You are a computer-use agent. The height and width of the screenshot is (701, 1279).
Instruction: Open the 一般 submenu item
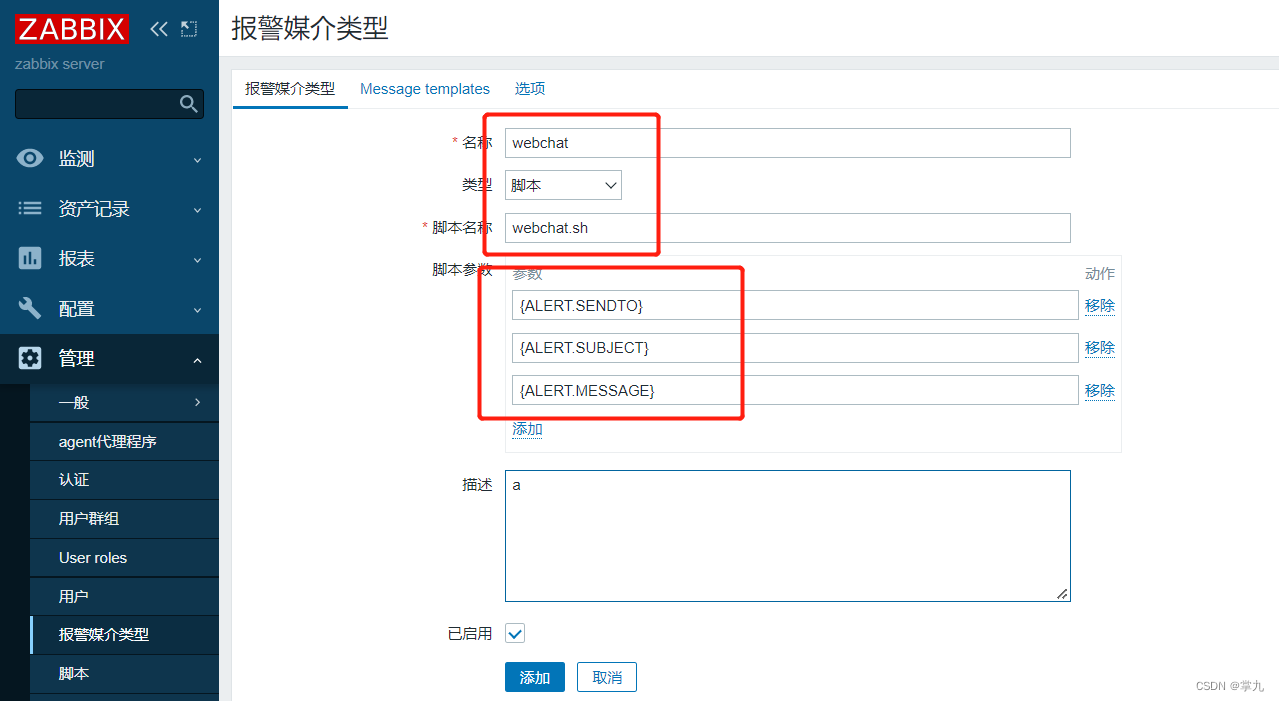pyautogui.click(x=124, y=402)
